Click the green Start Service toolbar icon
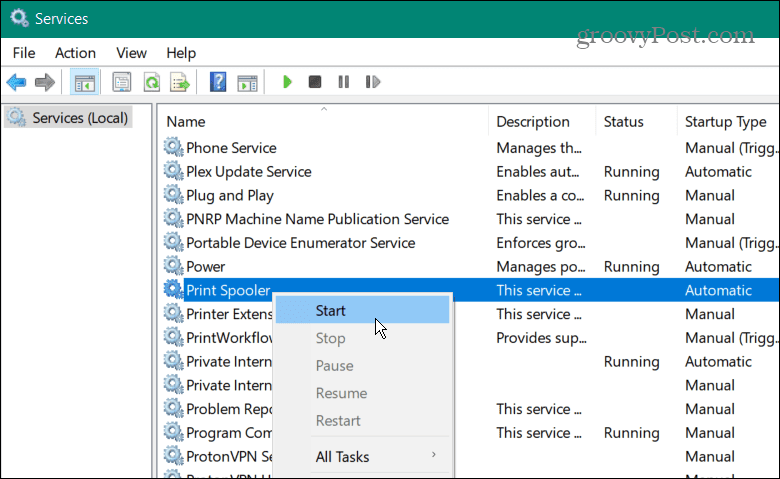780x479 pixels. (x=288, y=82)
